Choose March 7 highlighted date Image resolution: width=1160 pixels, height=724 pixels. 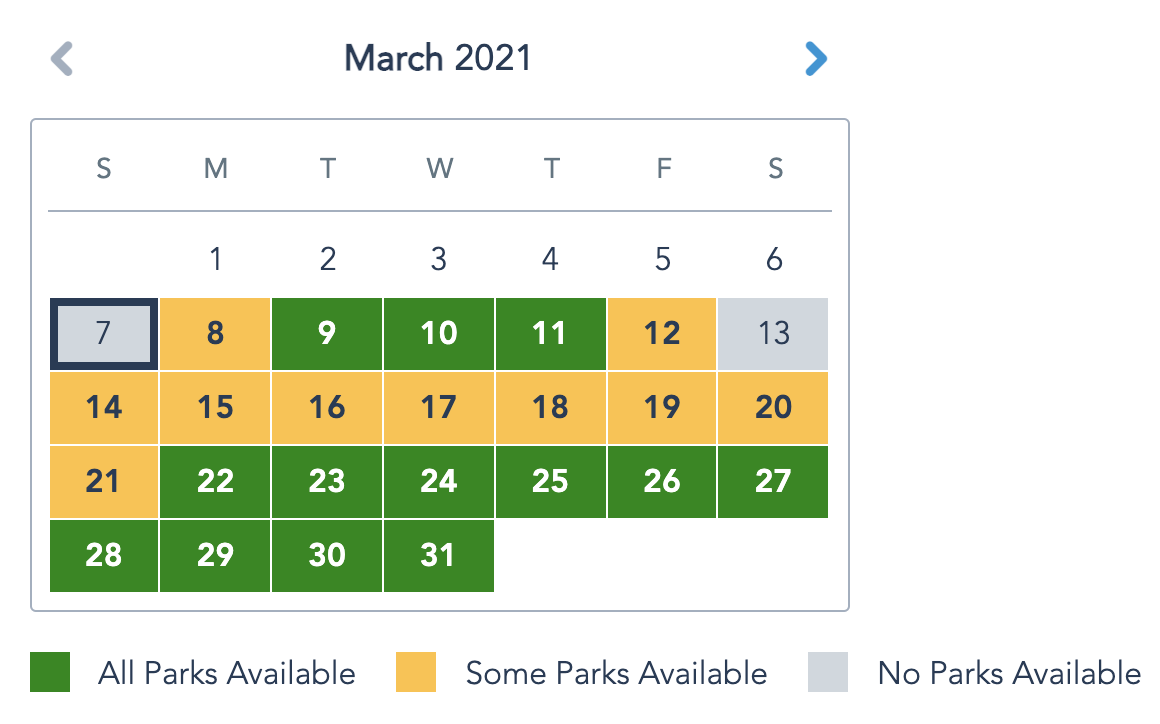tap(103, 334)
